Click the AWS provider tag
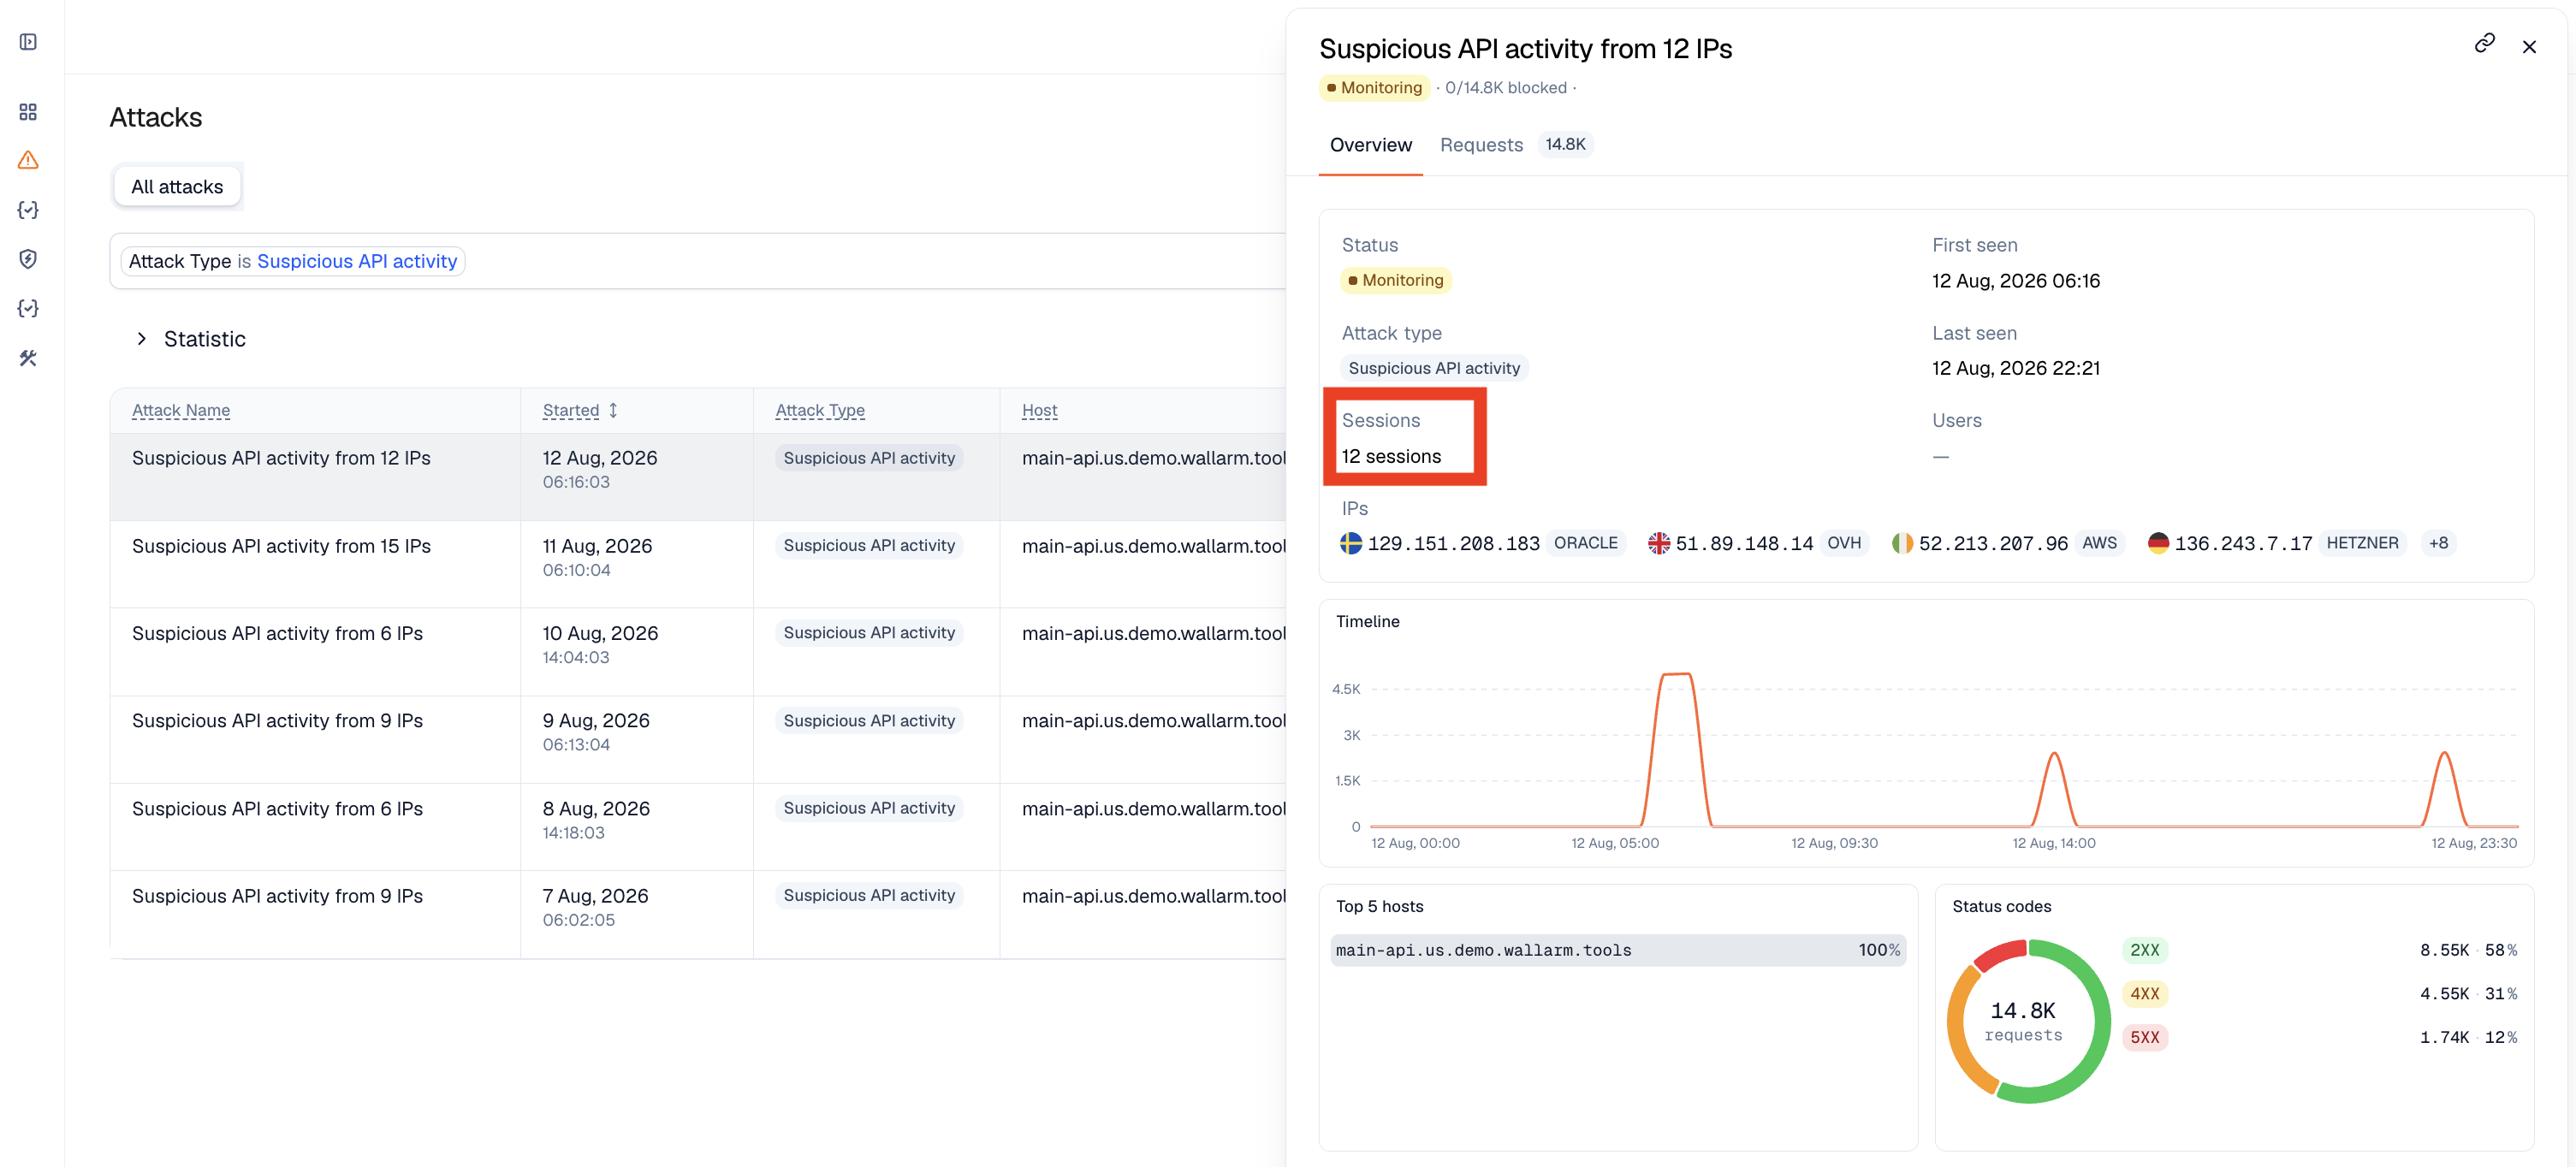Image resolution: width=2576 pixels, height=1167 pixels. [x=2099, y=543]
